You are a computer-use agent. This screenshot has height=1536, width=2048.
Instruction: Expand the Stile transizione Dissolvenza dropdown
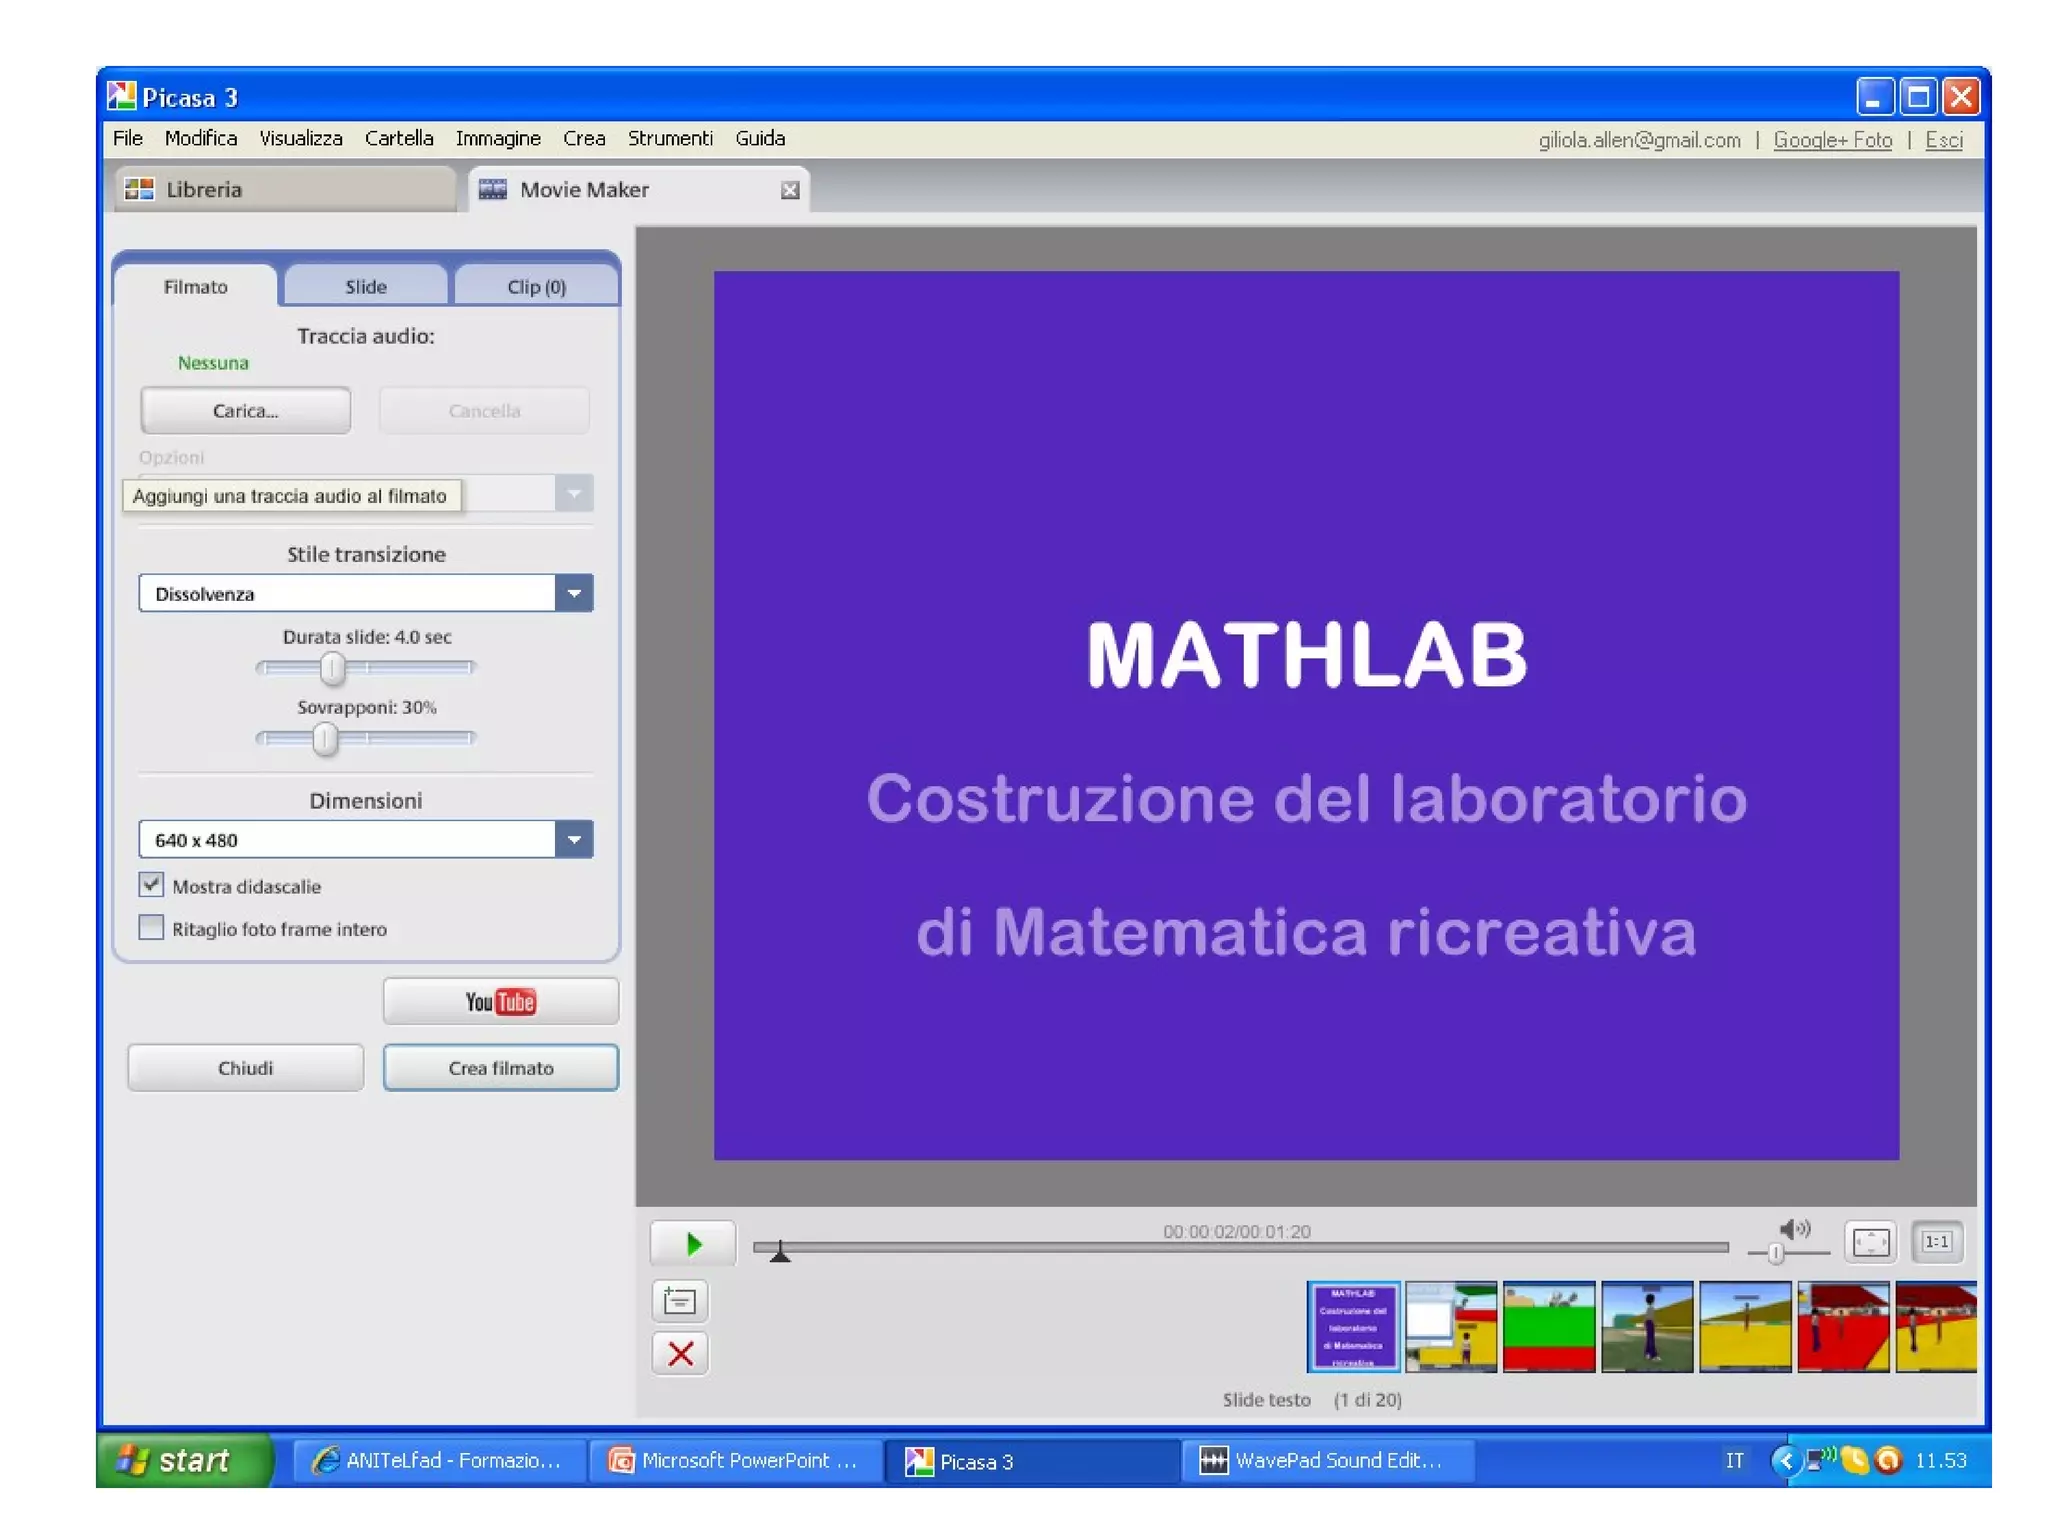click(574, 593)
